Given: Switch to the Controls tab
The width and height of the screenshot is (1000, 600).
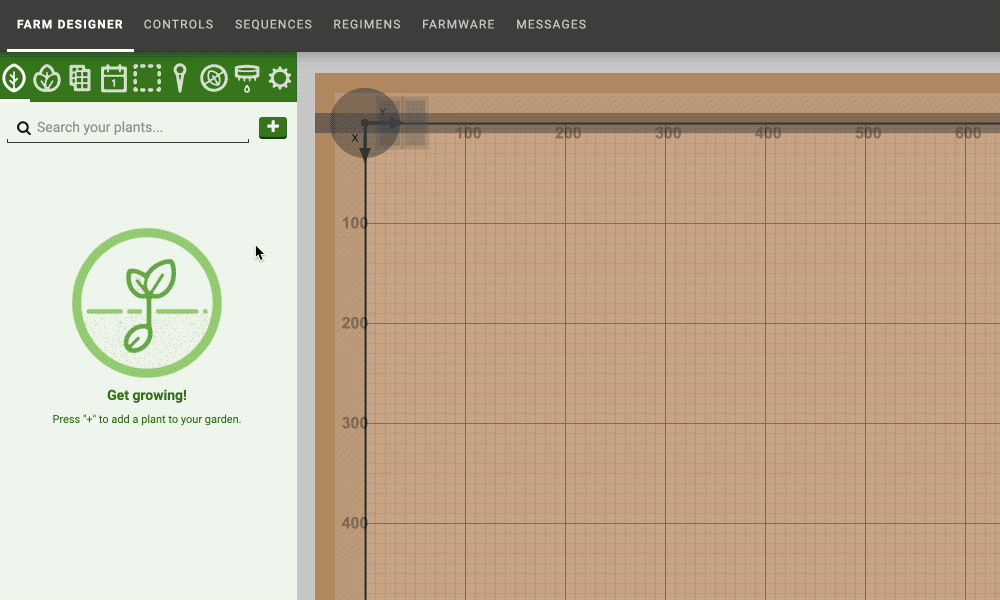Looking at the screenshot, I should [178, 25].
